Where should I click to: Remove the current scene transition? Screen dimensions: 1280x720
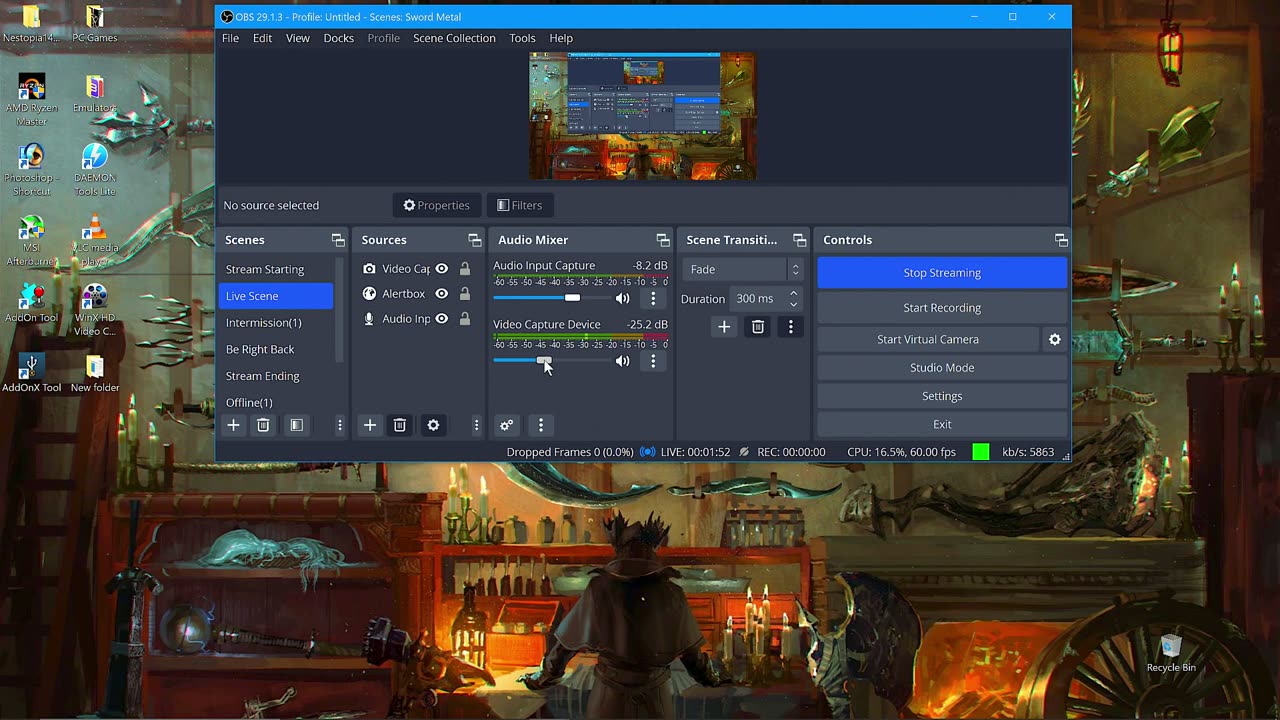point(758,327)
